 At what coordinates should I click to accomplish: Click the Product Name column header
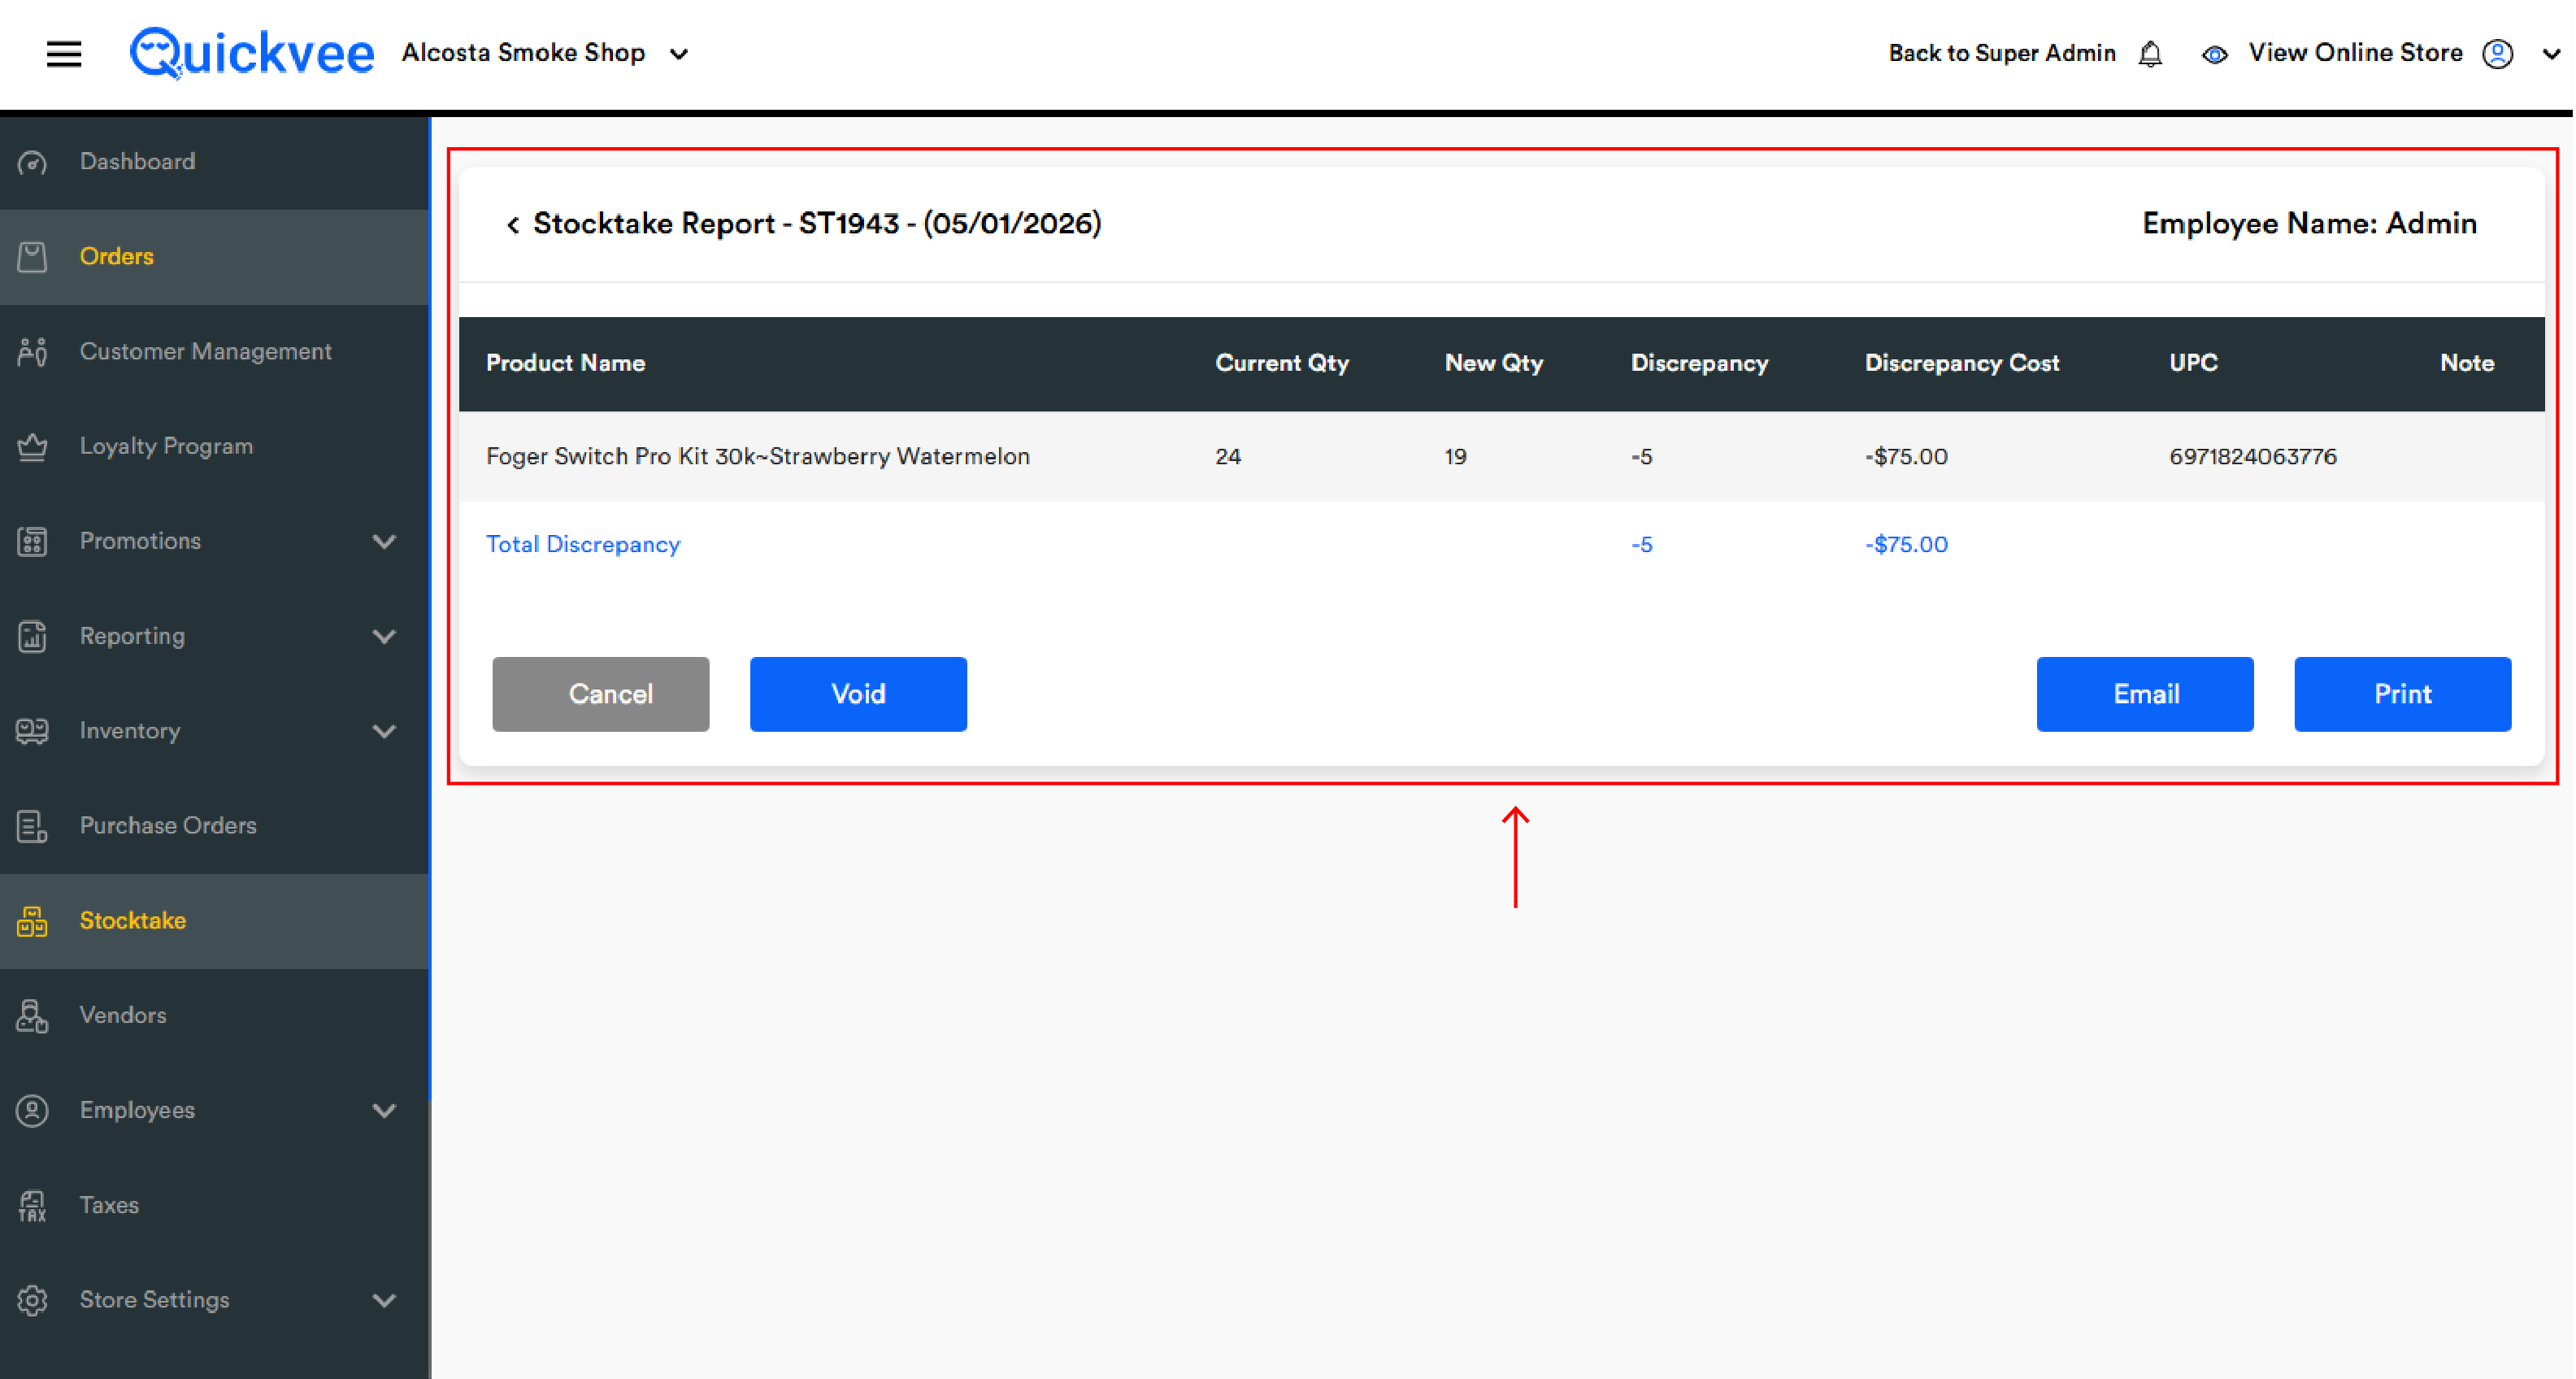pos(565,363)
